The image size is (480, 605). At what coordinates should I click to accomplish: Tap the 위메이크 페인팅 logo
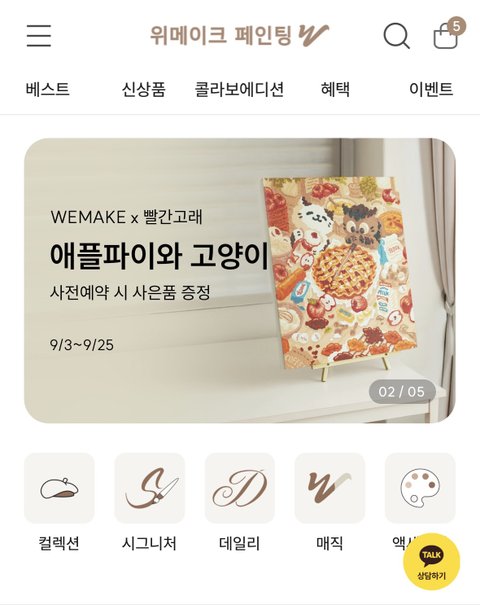coord(239,35)
